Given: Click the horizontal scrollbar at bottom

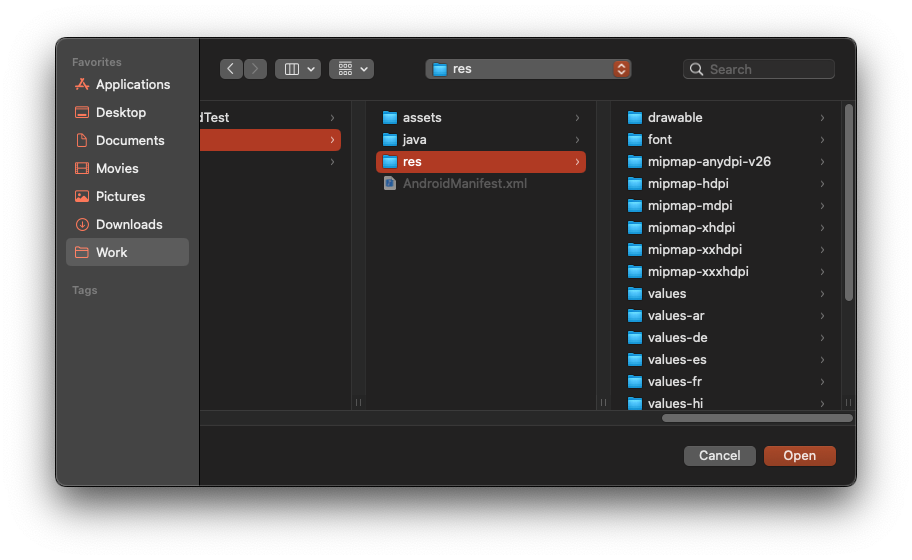Looking at the screenshot, I should pos(757,418).
